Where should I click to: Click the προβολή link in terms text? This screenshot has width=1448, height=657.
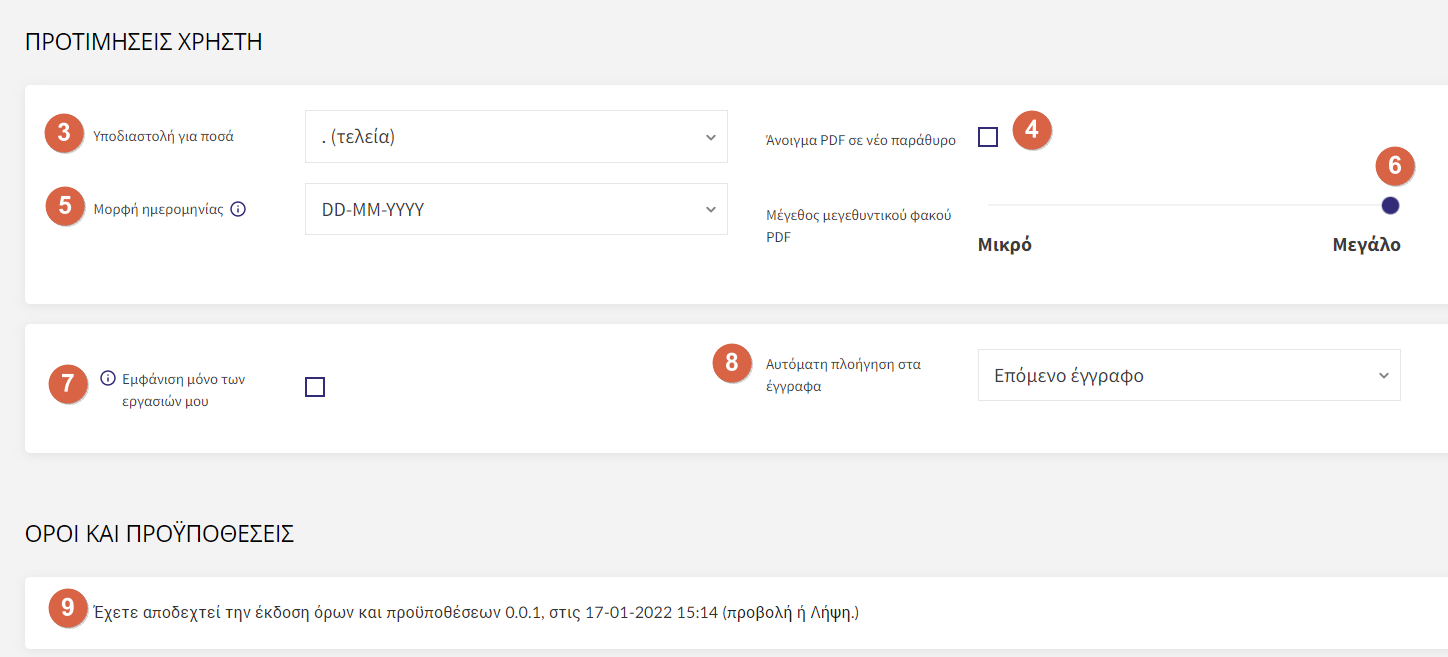coord(757,612)
